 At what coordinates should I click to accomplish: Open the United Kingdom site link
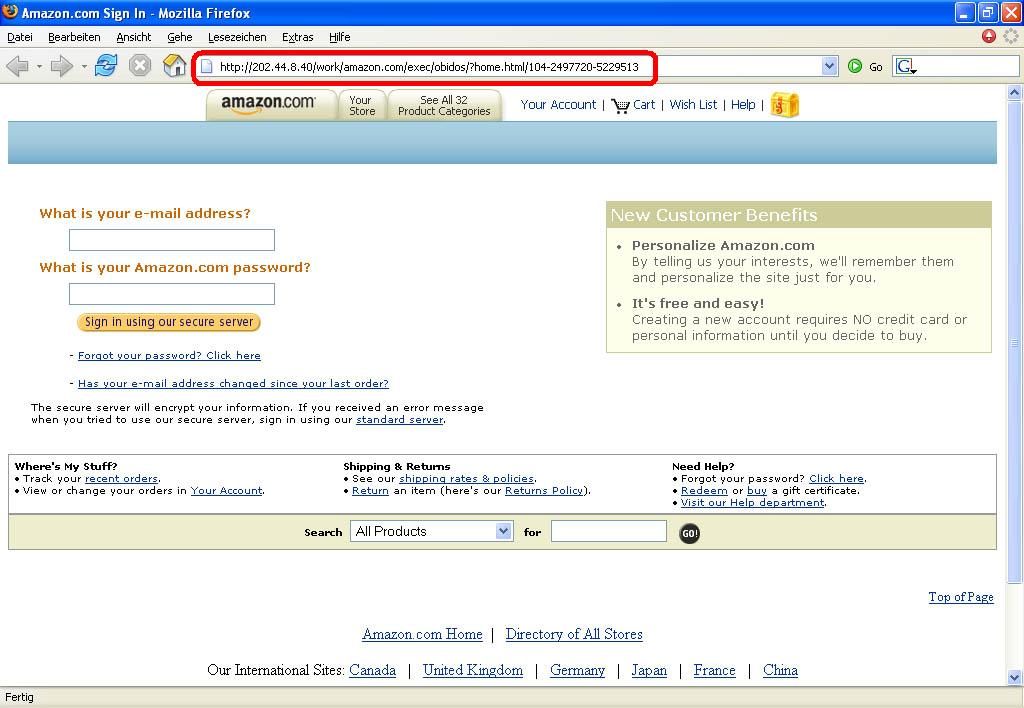point(473,670)
